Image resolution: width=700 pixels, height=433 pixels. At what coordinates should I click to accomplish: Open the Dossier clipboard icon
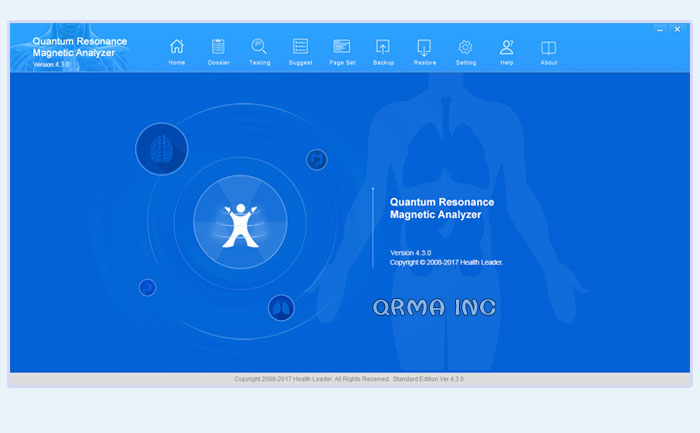(218, 46)
